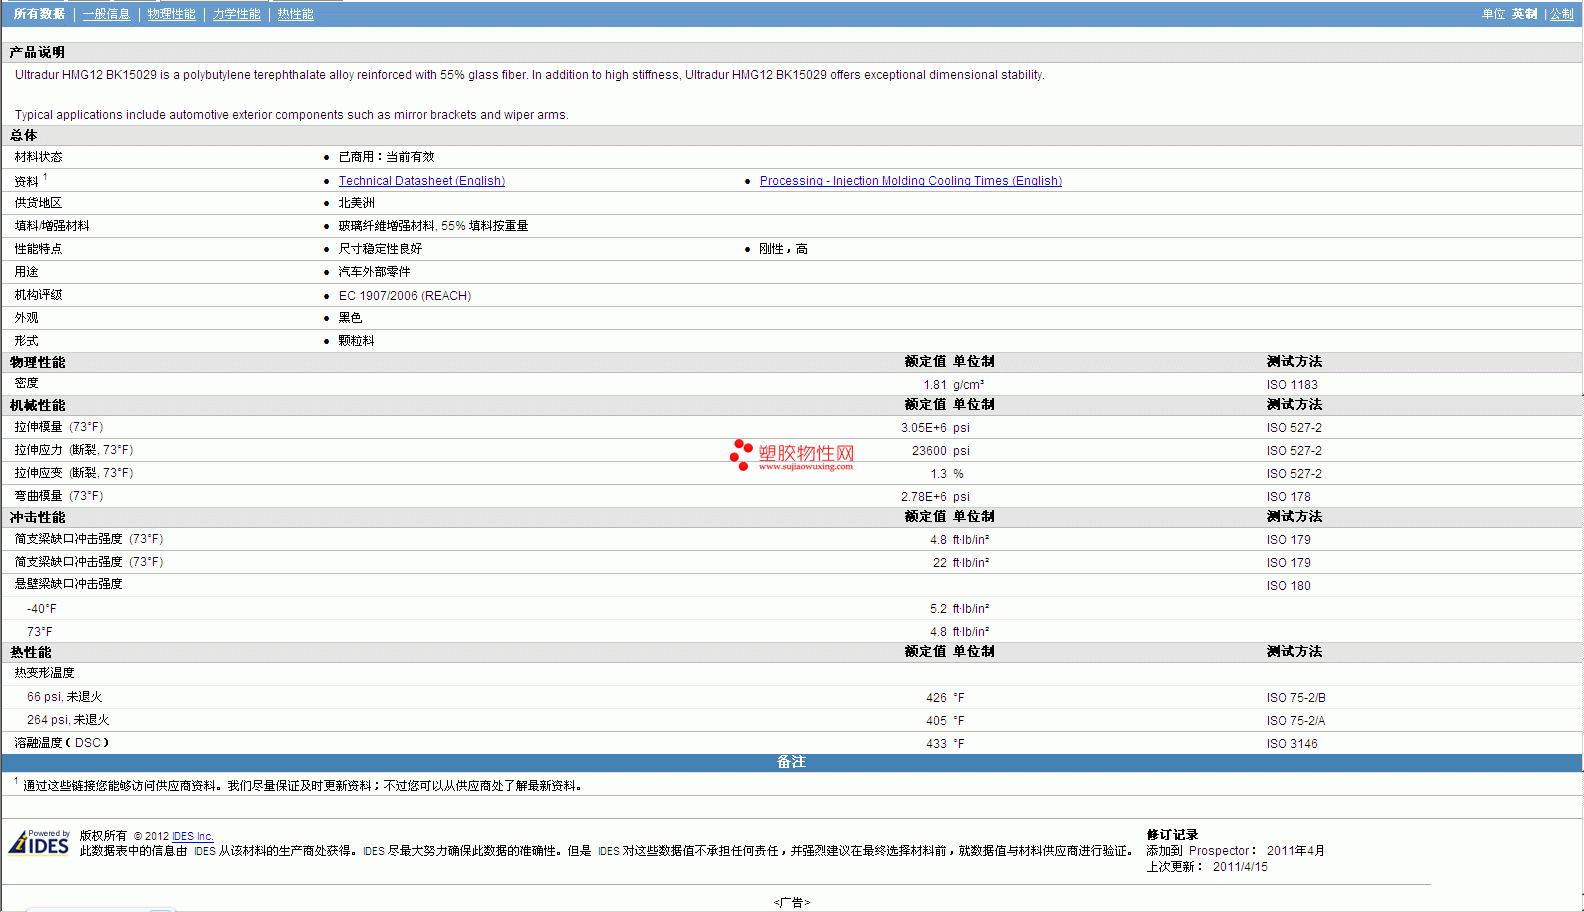
Task: Click ISO 3146 test method
Action: (x=1292, y=744)
